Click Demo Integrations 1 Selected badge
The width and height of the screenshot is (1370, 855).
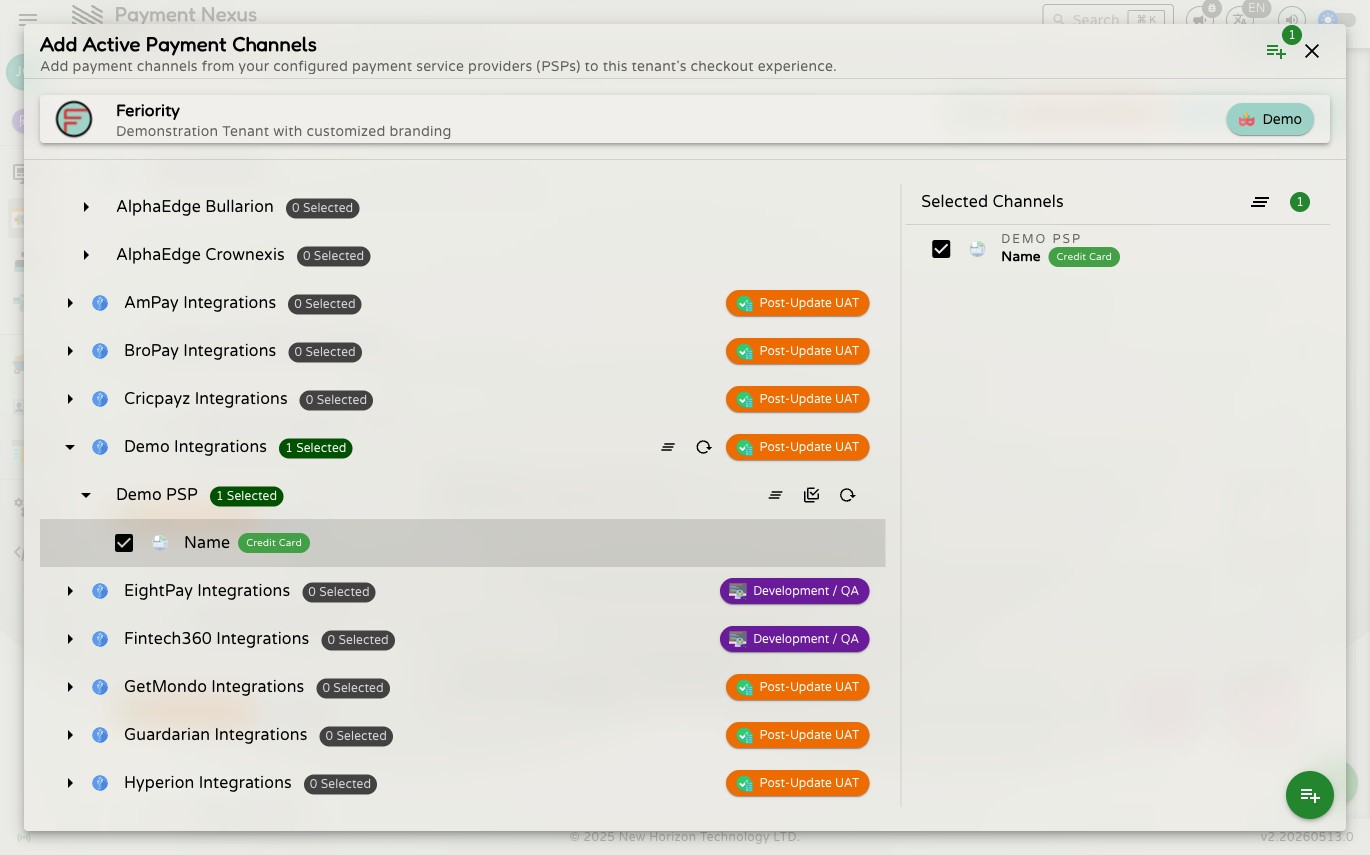coord(316,448)
